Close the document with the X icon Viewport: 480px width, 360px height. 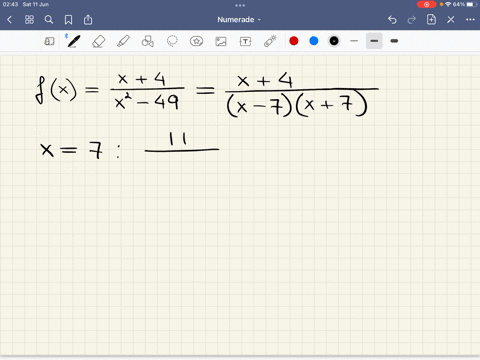point(451,20)
